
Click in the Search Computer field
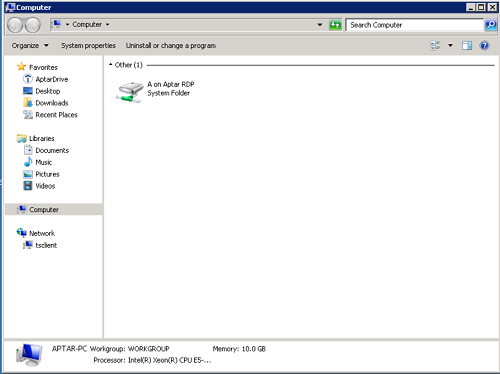[415, 25]
